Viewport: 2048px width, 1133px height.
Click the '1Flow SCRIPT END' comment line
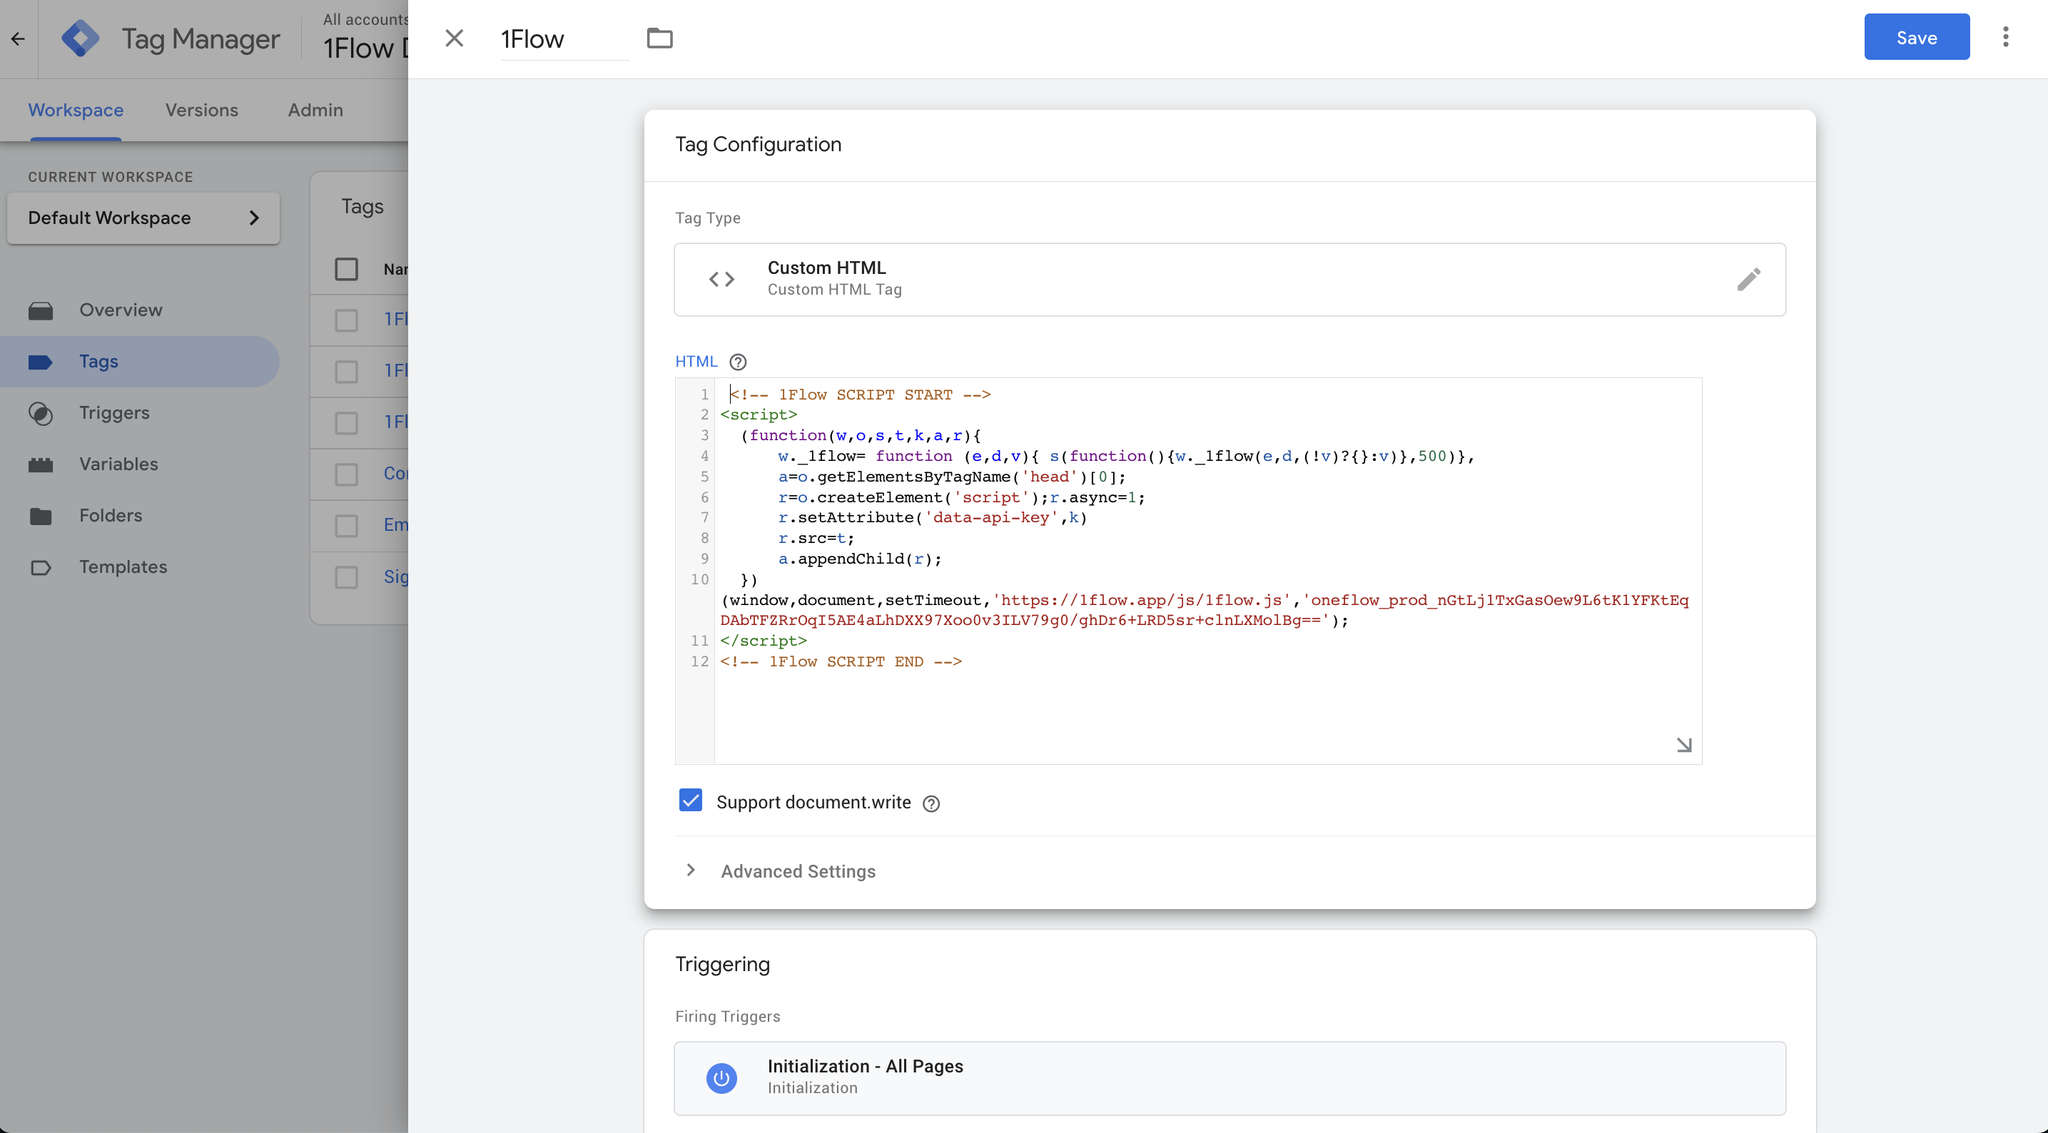tap(841, 662)
